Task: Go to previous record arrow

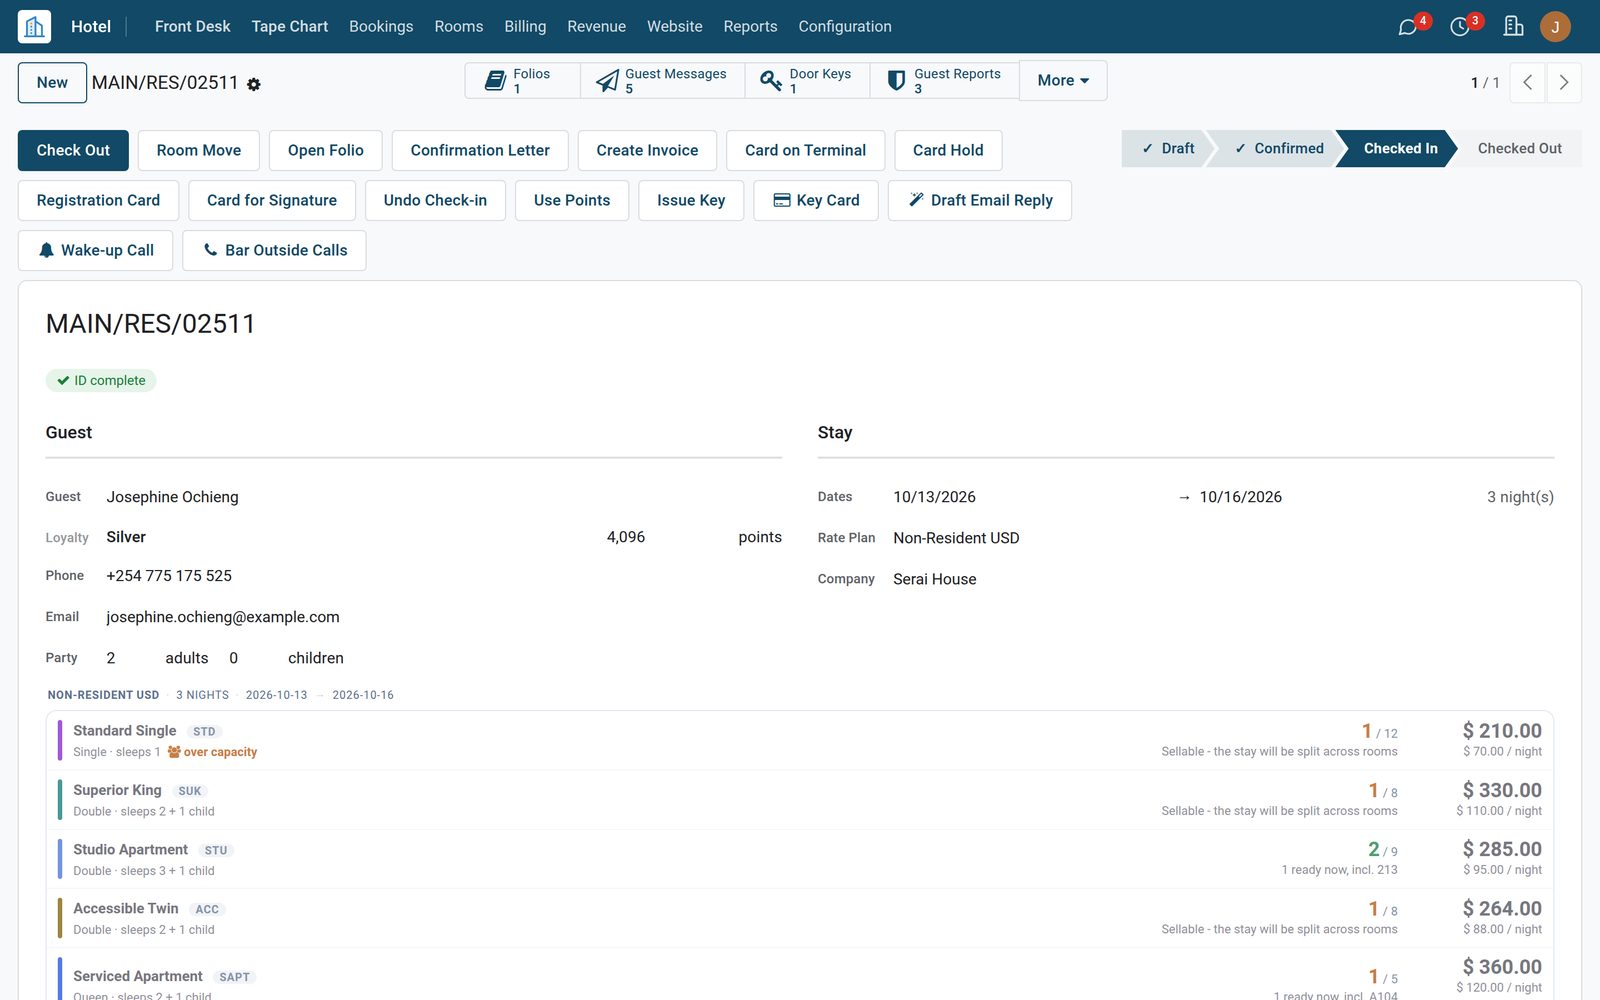Action: [1528, 83]
